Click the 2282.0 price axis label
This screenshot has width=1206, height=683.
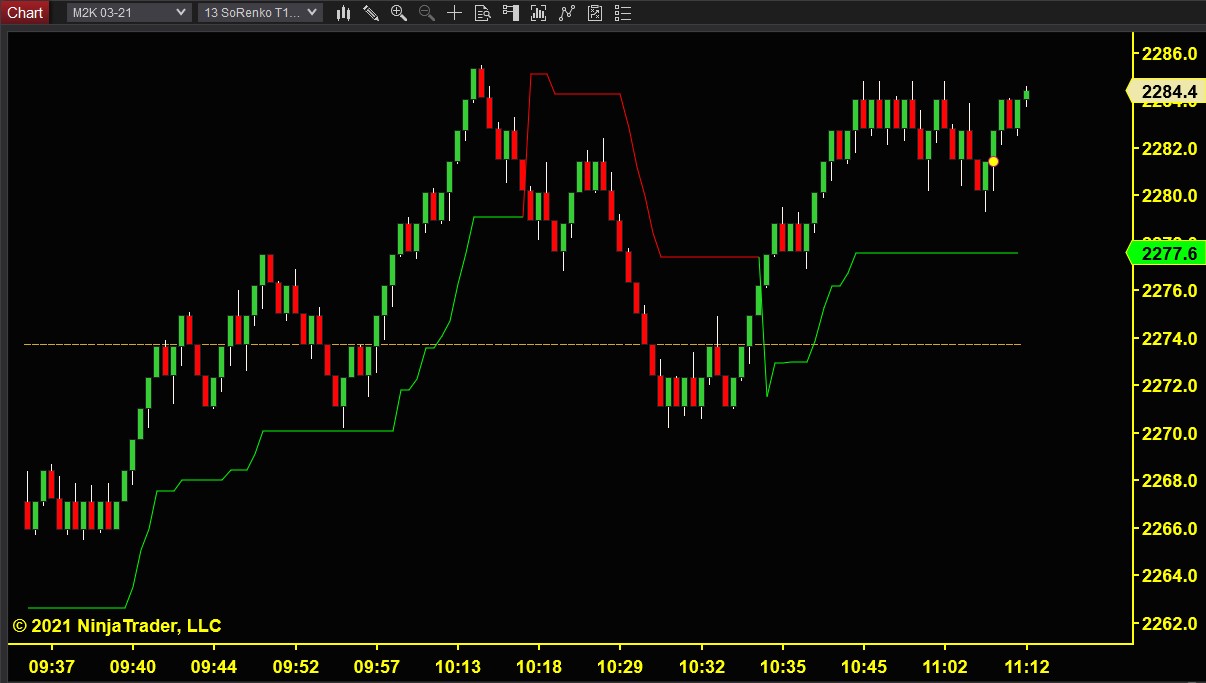[x=1169, y=148]
